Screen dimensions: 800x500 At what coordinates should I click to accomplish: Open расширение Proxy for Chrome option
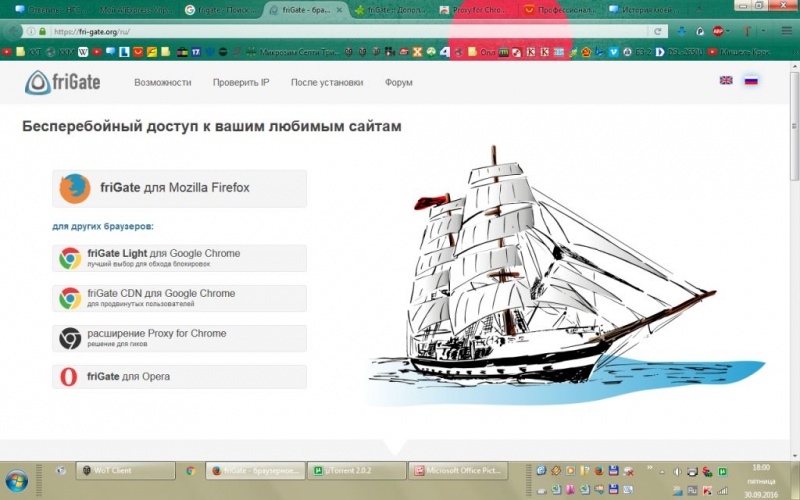[180, 338]
